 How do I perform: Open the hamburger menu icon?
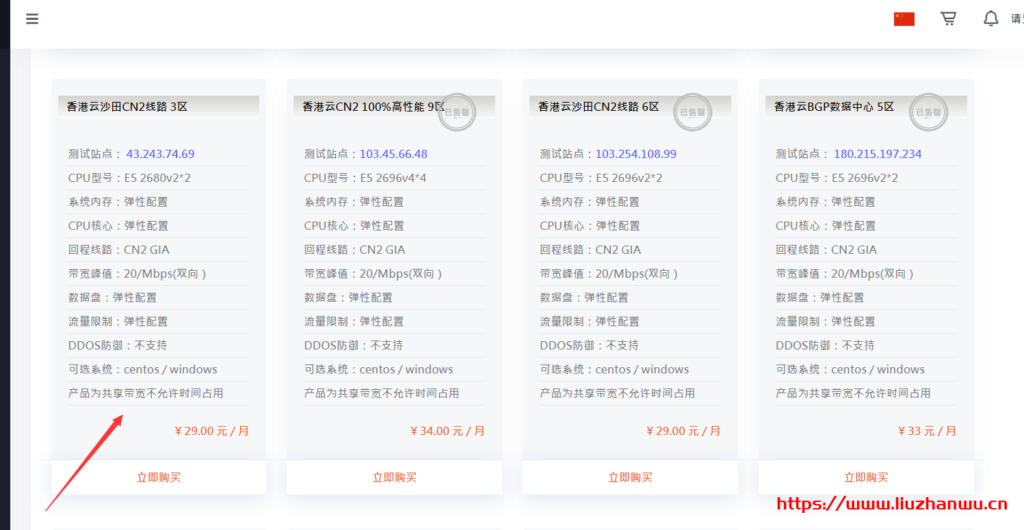[32, 18]
